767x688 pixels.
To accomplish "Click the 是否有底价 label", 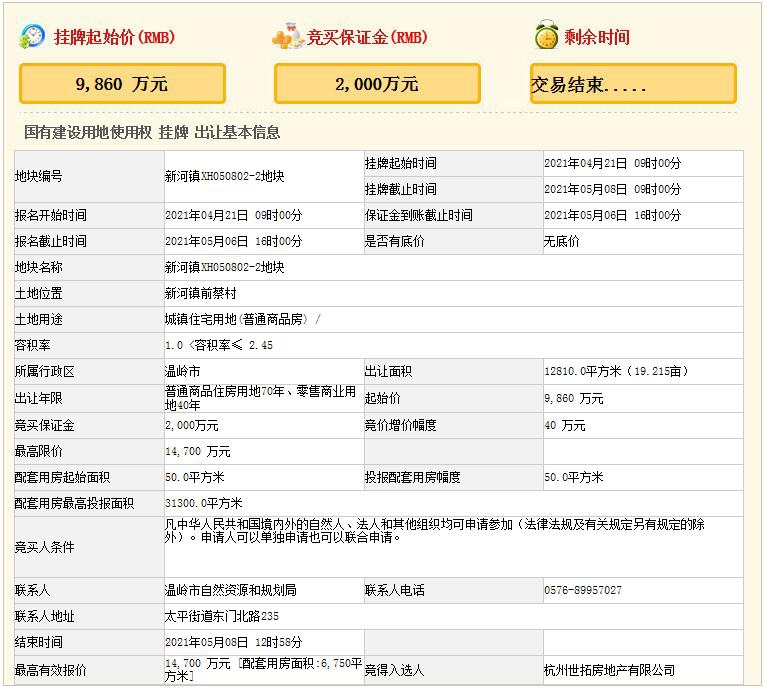I will click(x=394, y=241).
